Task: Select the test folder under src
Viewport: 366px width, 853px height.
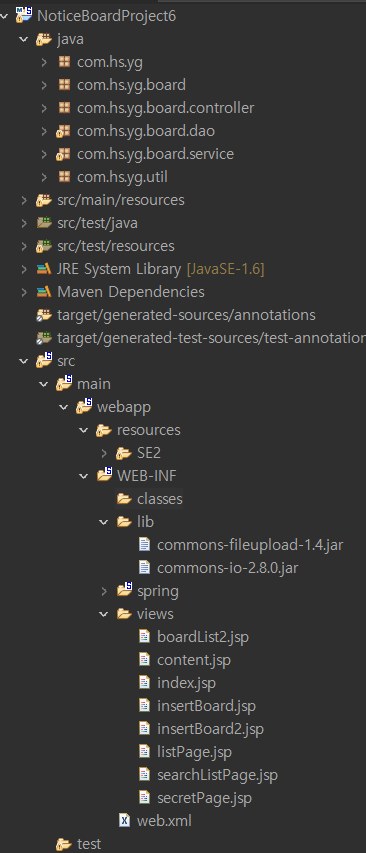Action: 89,844
